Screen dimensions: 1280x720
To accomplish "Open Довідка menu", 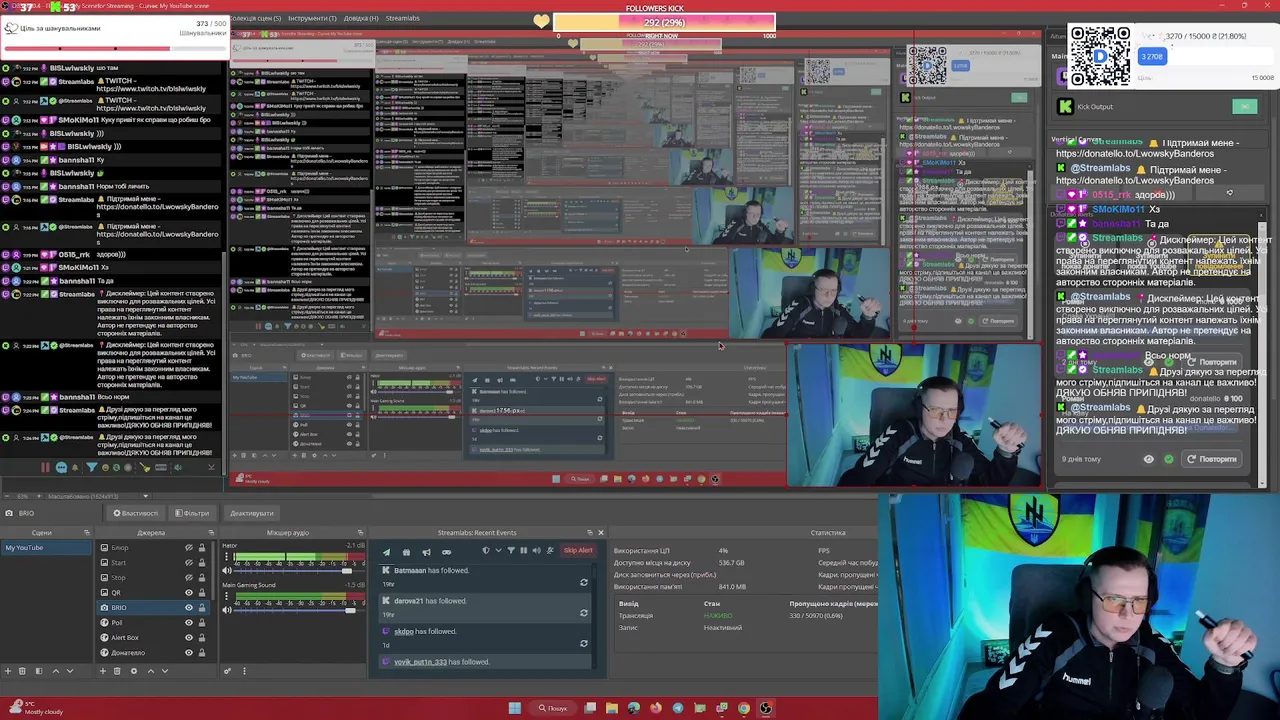I will click(x=360, y=18).
